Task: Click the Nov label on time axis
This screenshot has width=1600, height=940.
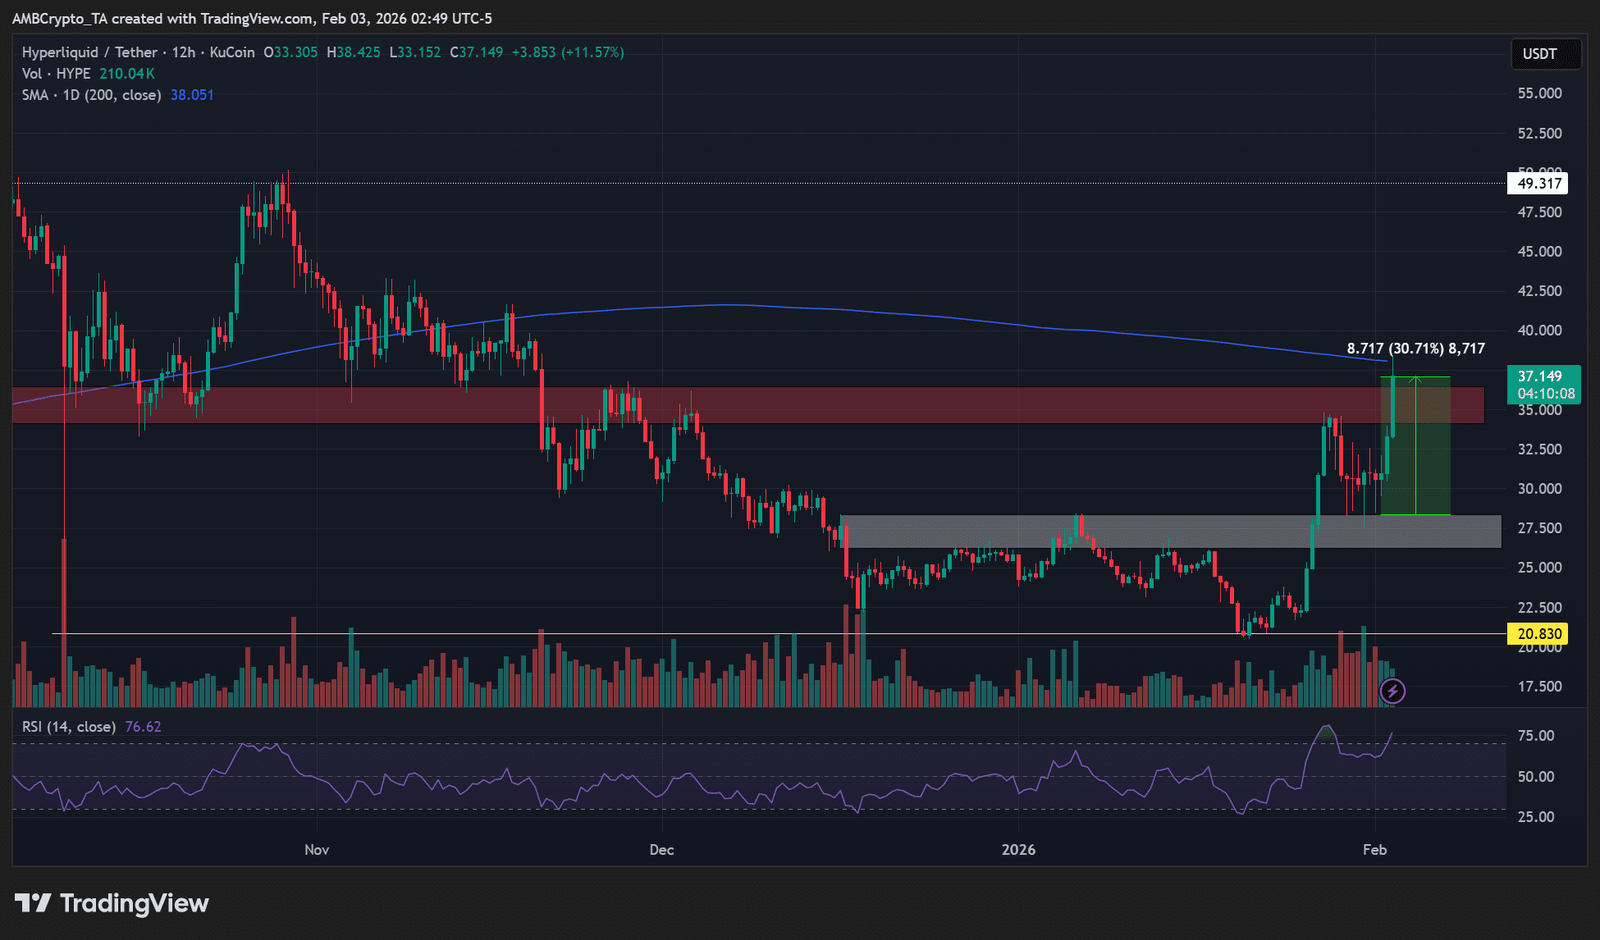Action: tap(316, 850)
